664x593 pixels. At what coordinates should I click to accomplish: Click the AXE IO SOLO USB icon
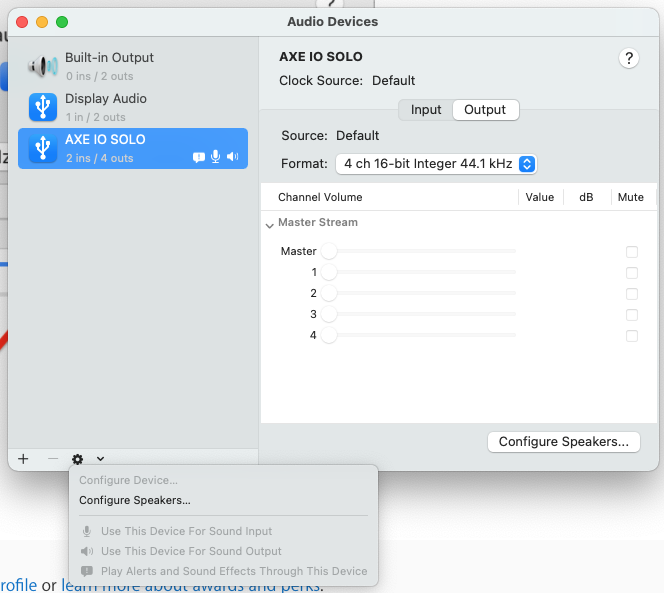[43, 148]
